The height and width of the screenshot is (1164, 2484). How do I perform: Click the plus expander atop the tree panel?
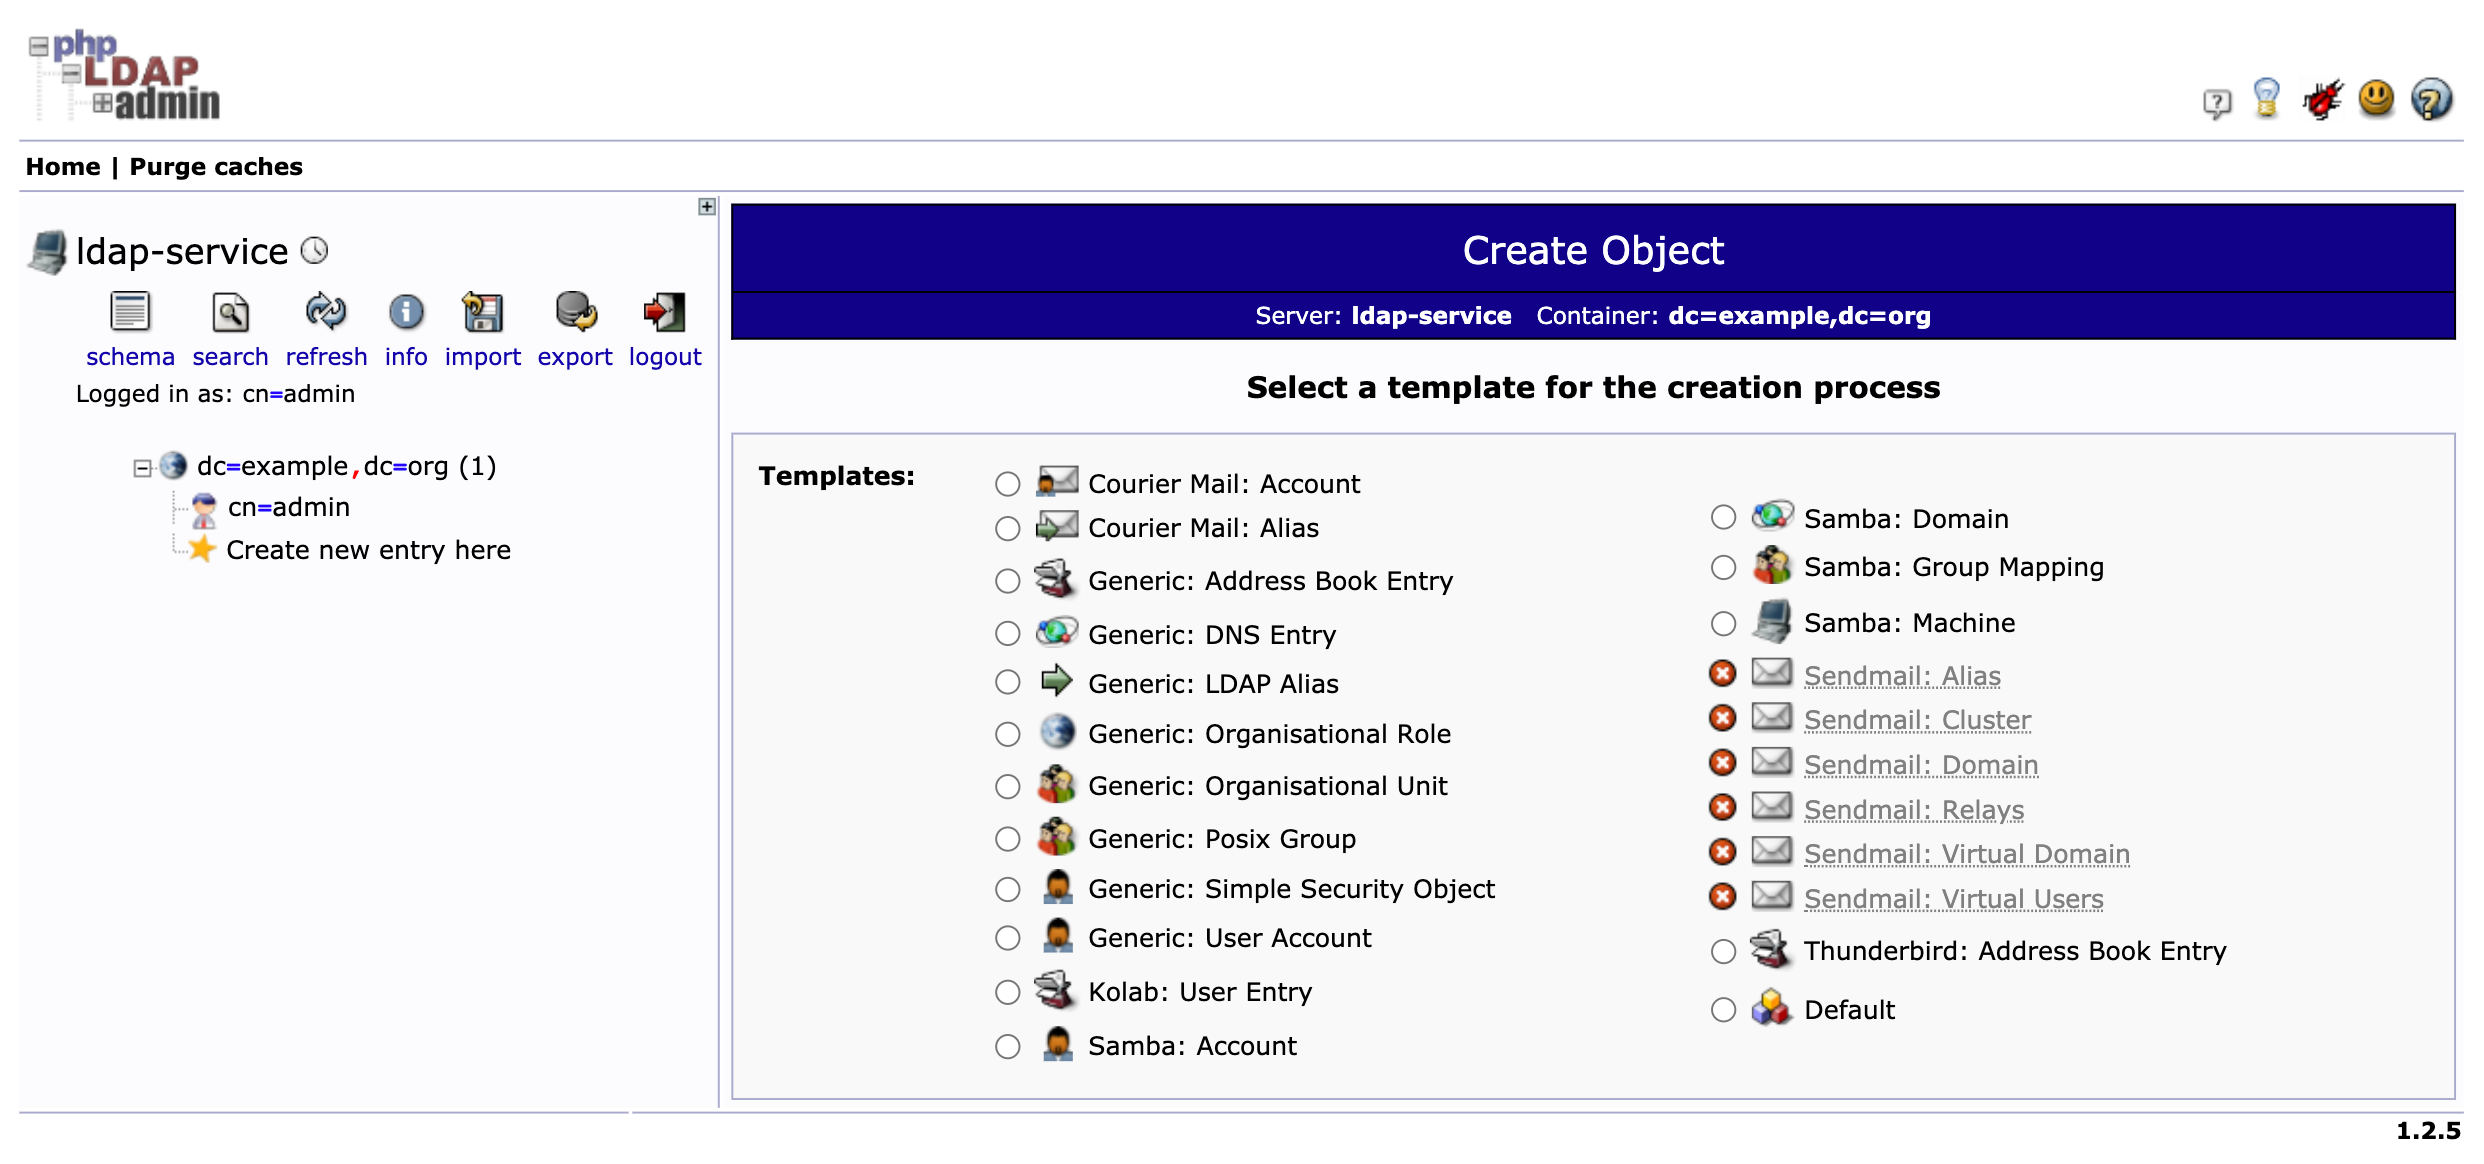point(707,206)
